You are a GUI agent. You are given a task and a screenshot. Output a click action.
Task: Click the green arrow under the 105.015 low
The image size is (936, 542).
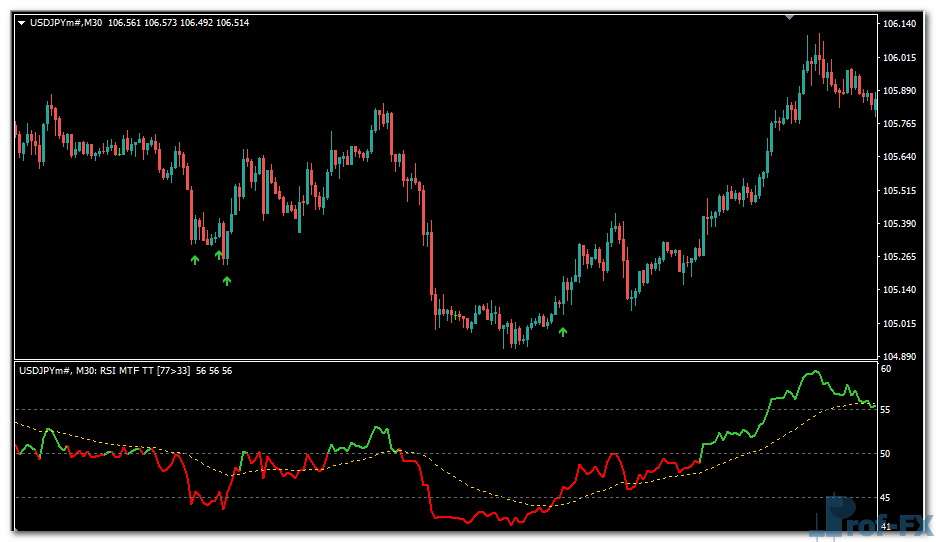point(563,331)
